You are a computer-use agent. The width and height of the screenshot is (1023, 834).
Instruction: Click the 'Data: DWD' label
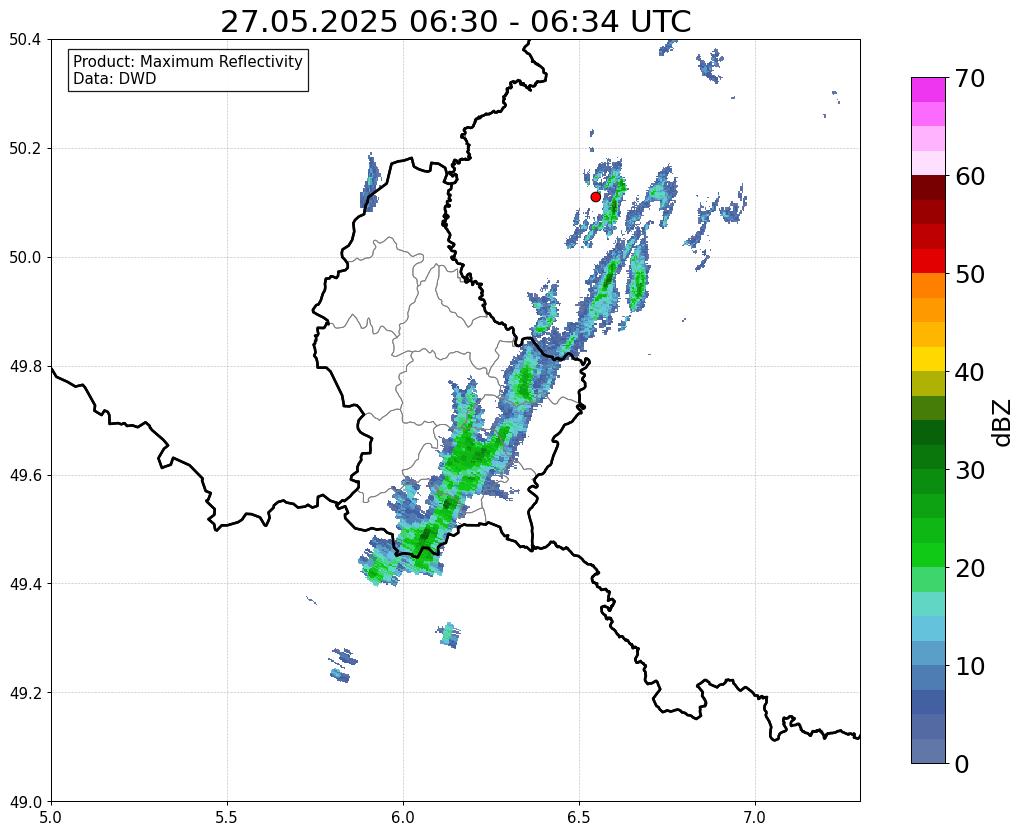click(115, 79)
